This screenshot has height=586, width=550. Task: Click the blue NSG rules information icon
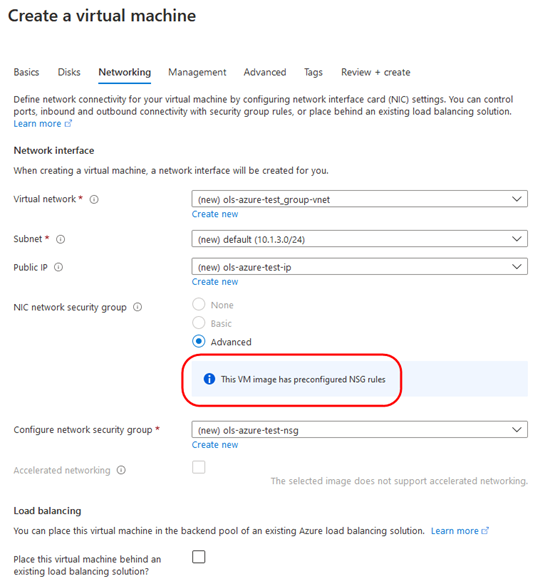[209, 379]
